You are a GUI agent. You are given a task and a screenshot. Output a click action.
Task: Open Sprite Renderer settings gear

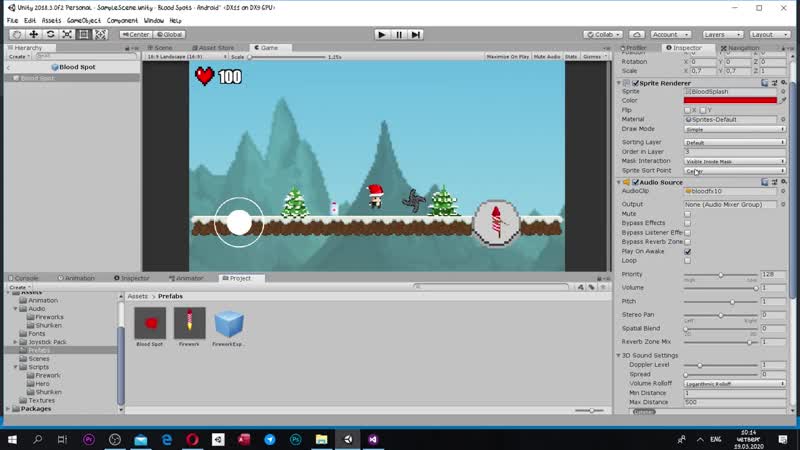point(784,83)
